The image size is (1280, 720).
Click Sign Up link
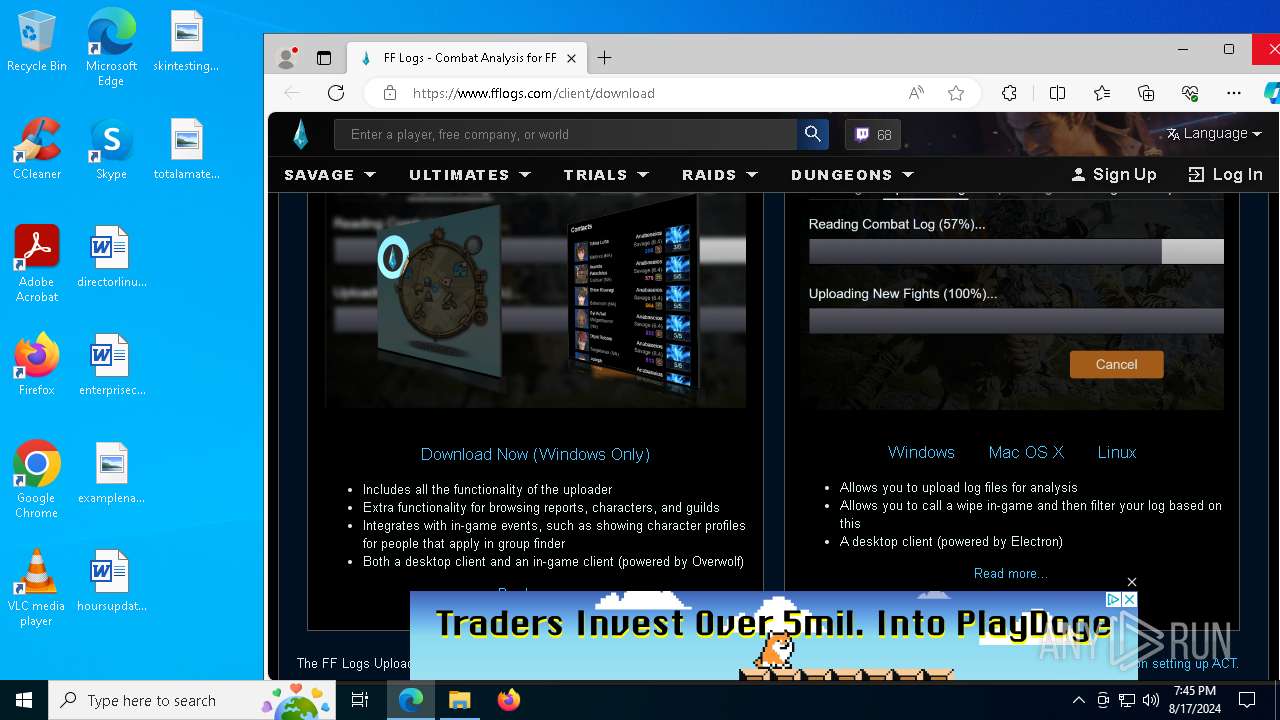tap(1113, 174)
